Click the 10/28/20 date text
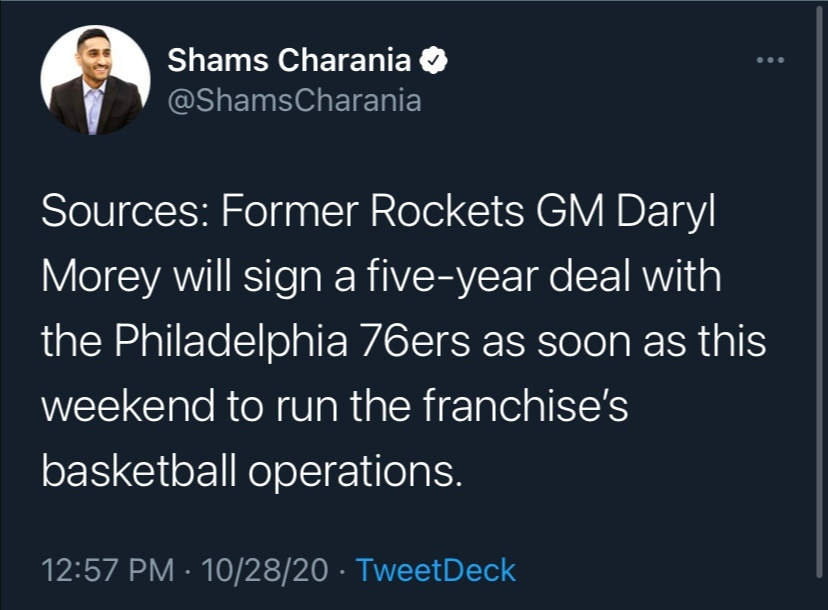Image resolution: width=828 pixels, height=610 pixels. pos(265,570)
